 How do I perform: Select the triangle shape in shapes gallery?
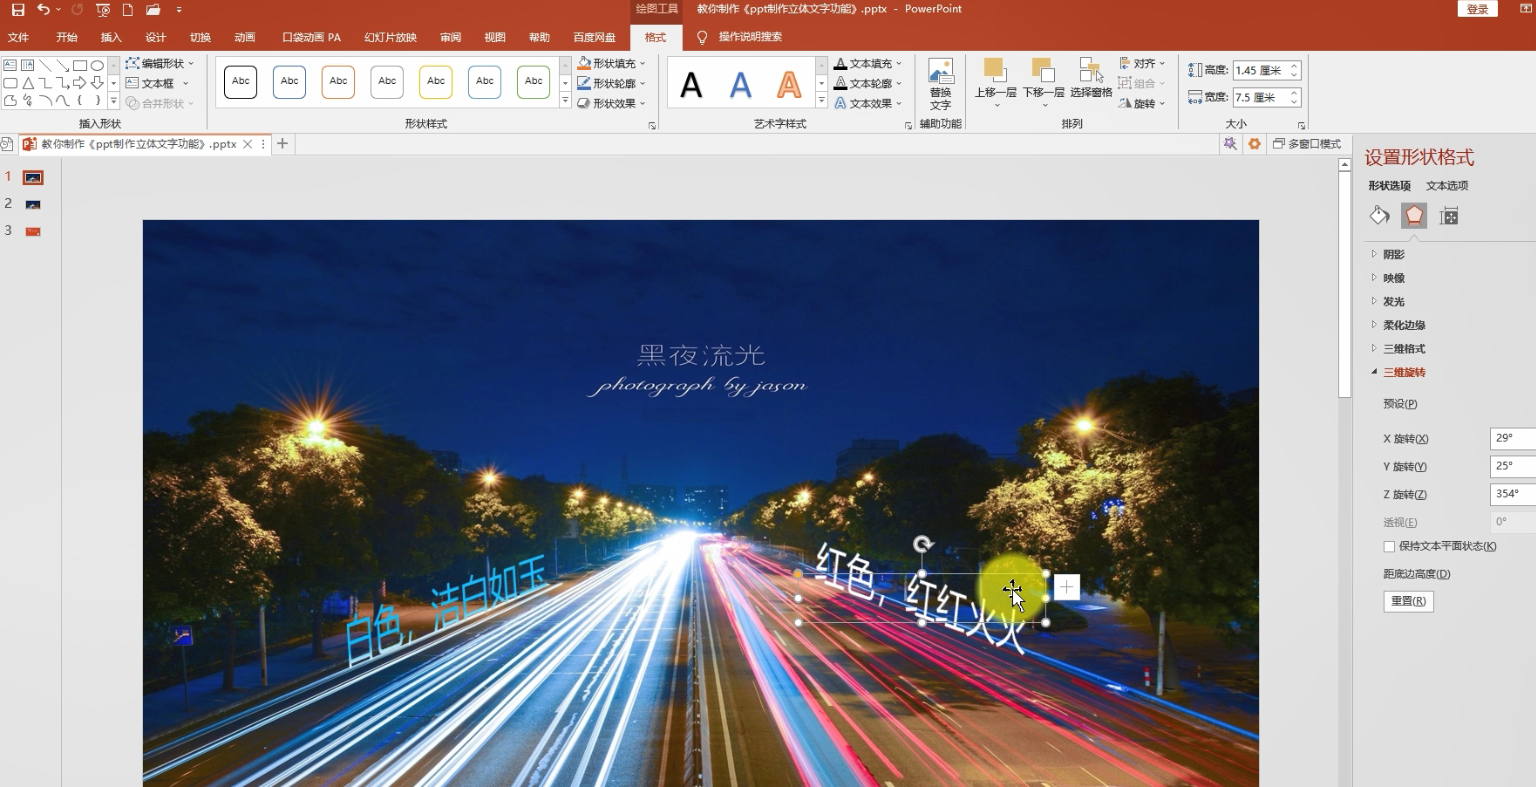pyautogui.click(x=28, y=83)
